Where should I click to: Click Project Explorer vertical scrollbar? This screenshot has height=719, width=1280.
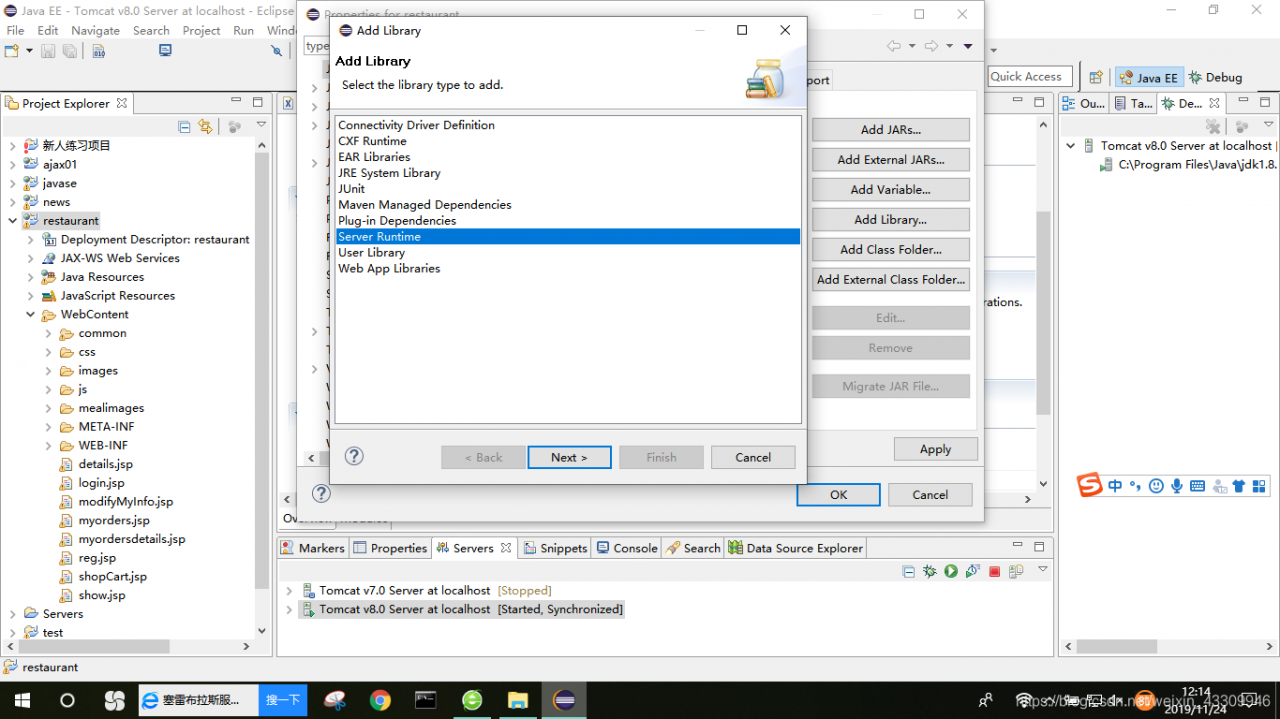point(262,370)
